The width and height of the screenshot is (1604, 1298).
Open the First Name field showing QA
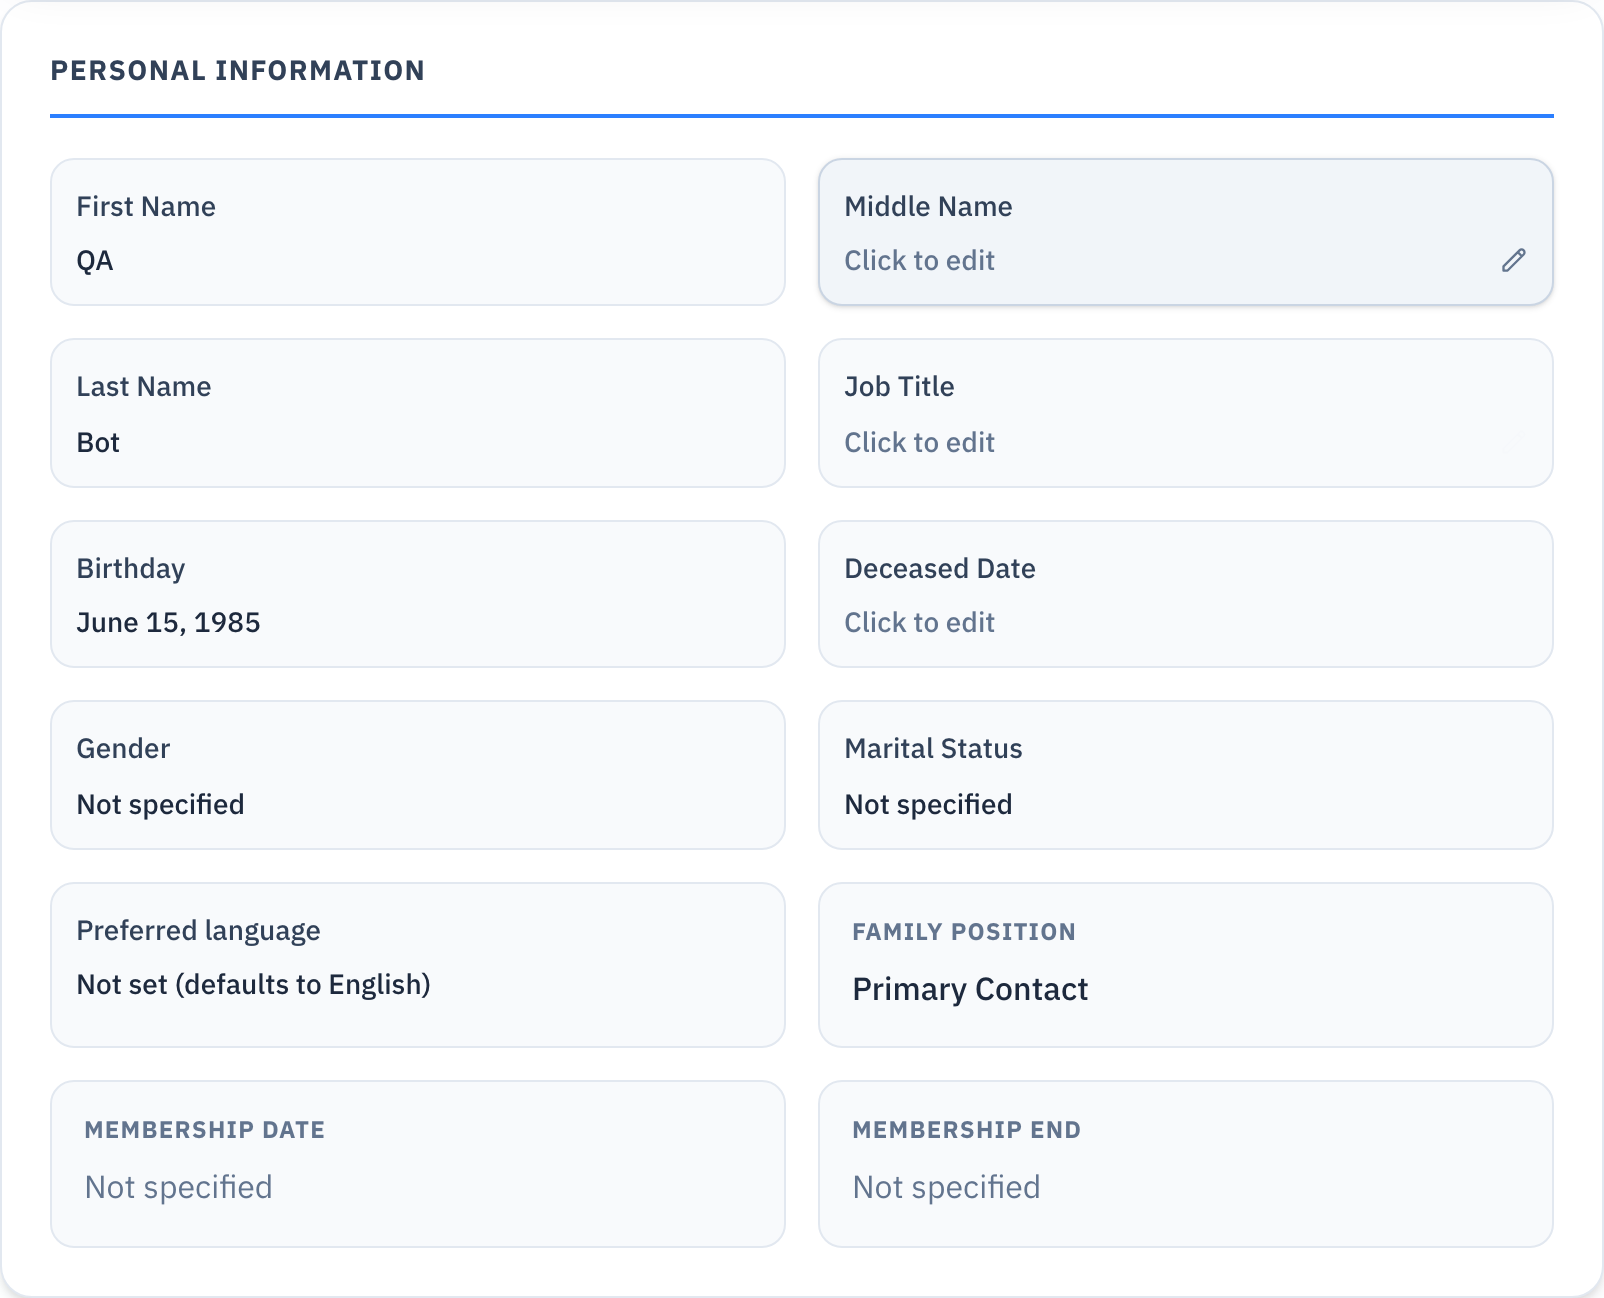click(x=418, y=232)
